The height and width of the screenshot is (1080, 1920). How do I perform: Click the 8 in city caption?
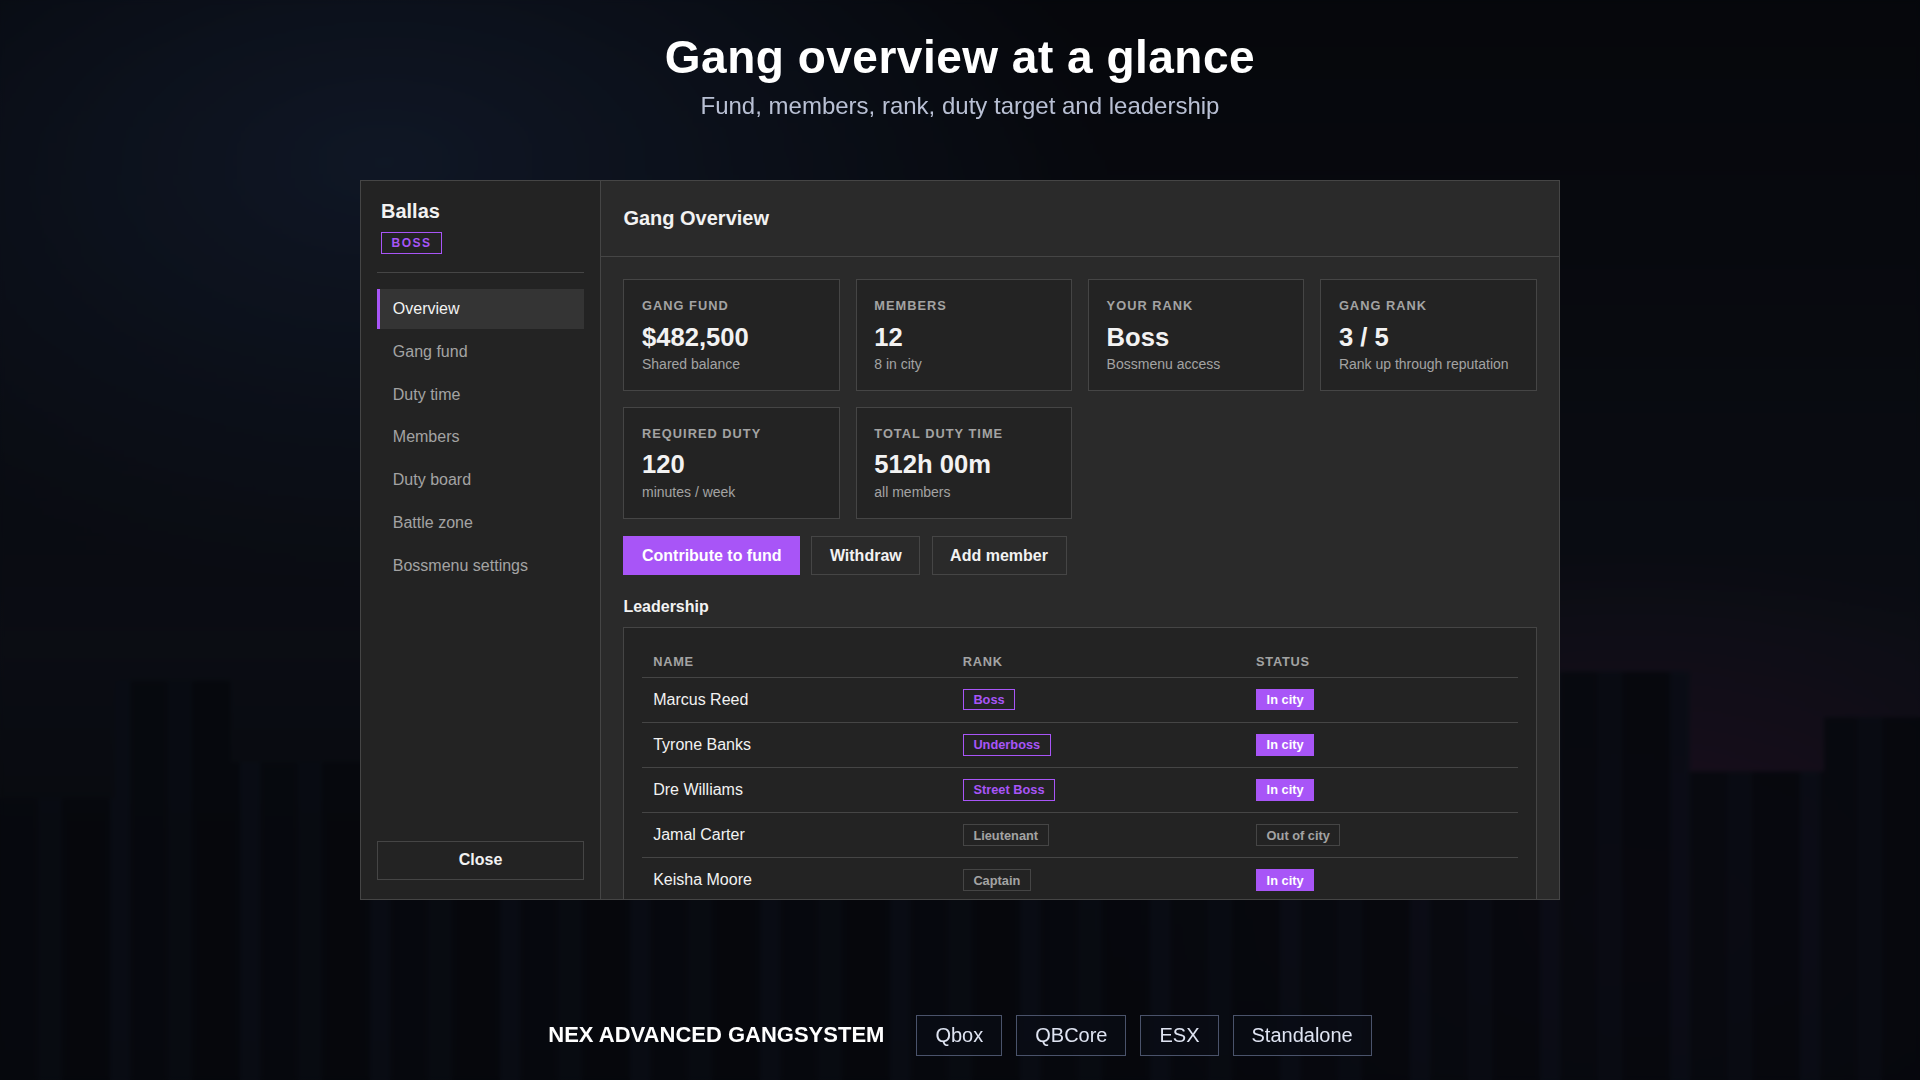click(898, 365)
